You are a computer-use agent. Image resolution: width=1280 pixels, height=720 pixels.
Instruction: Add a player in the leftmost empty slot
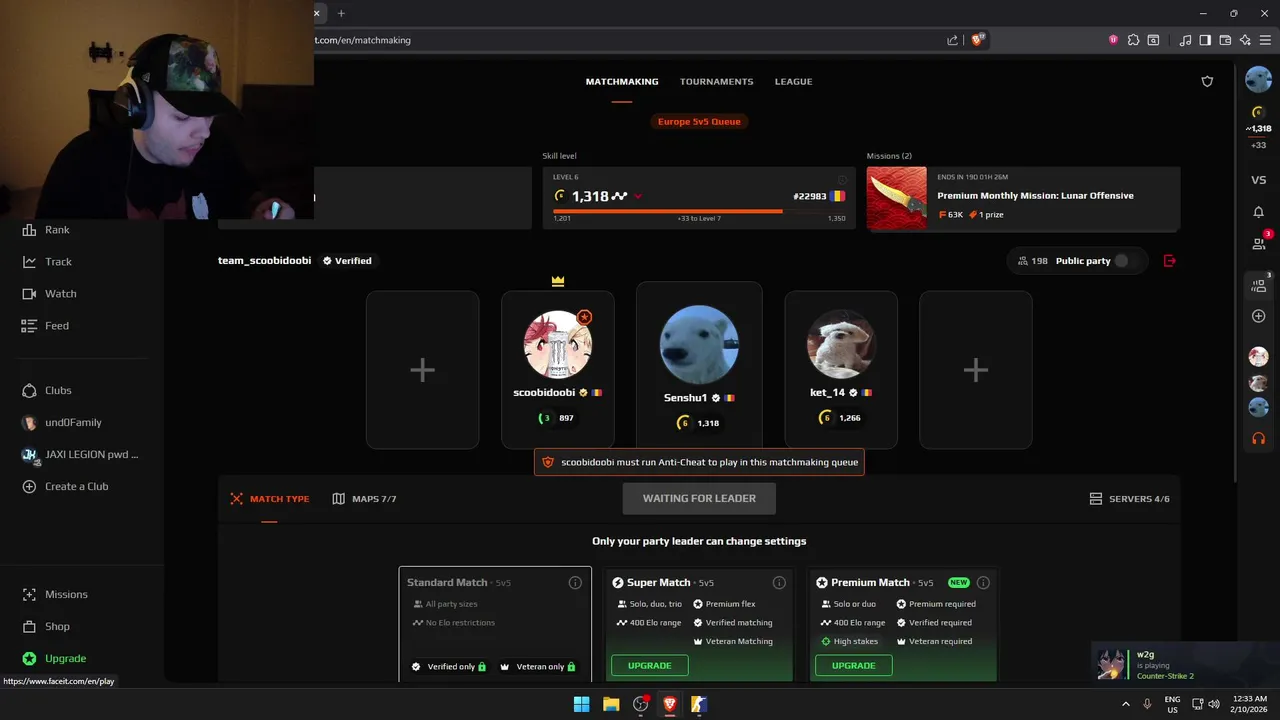(422, 370)
